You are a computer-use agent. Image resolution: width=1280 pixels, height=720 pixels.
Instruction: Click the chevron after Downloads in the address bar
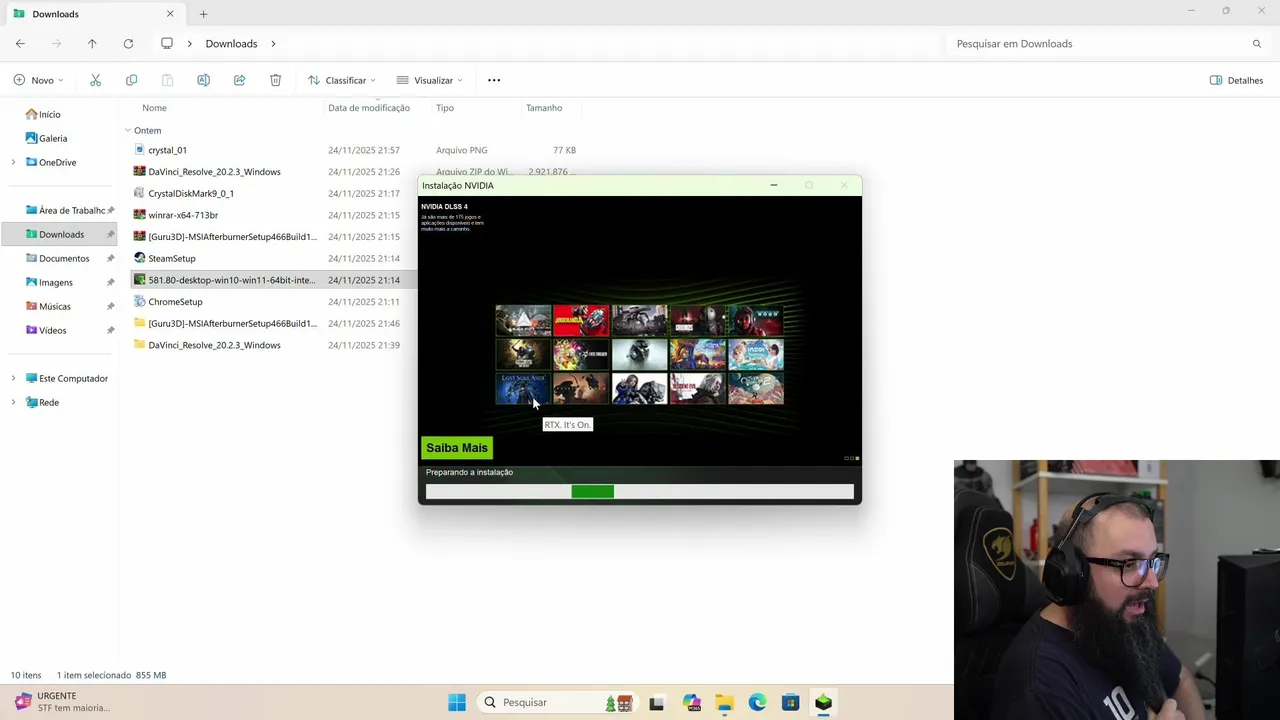(273, 44)
